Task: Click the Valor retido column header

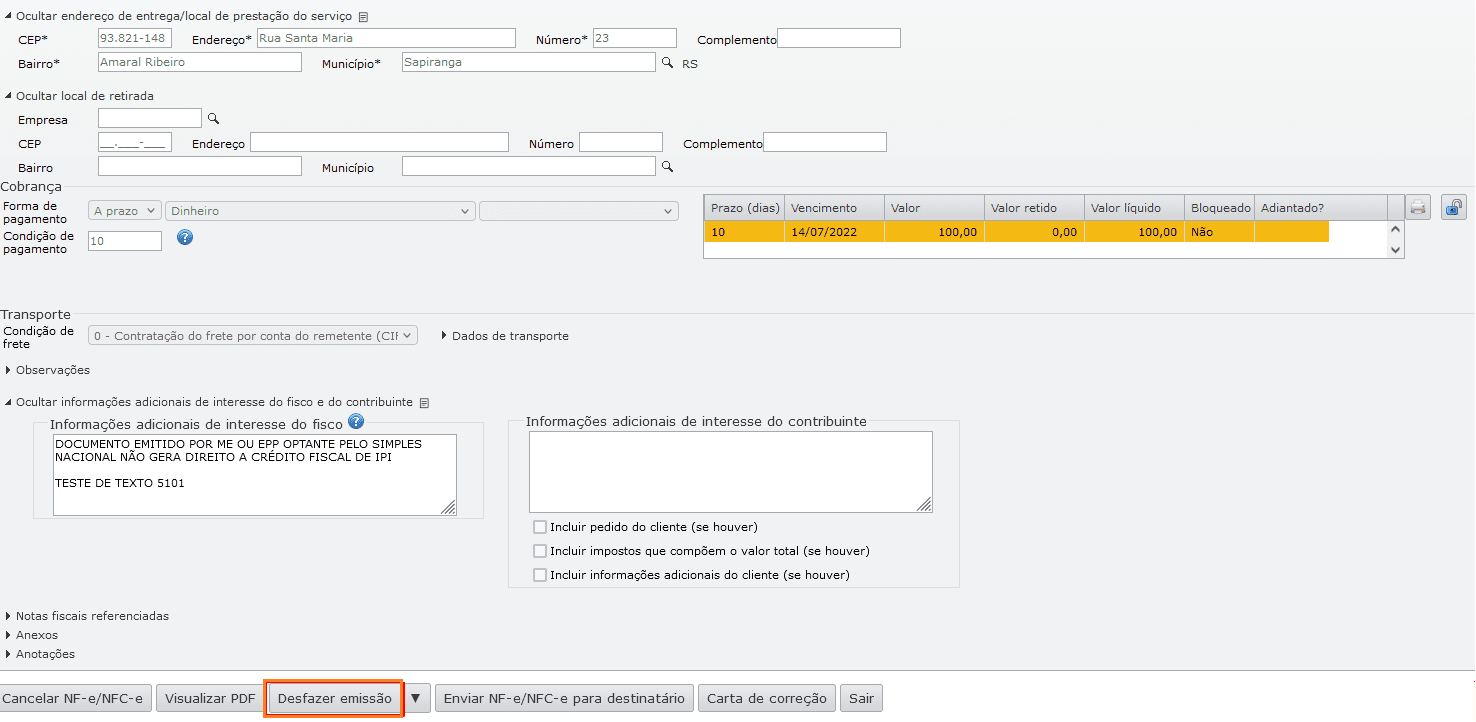Action: pyautogui.click(x=1034, y=208)
